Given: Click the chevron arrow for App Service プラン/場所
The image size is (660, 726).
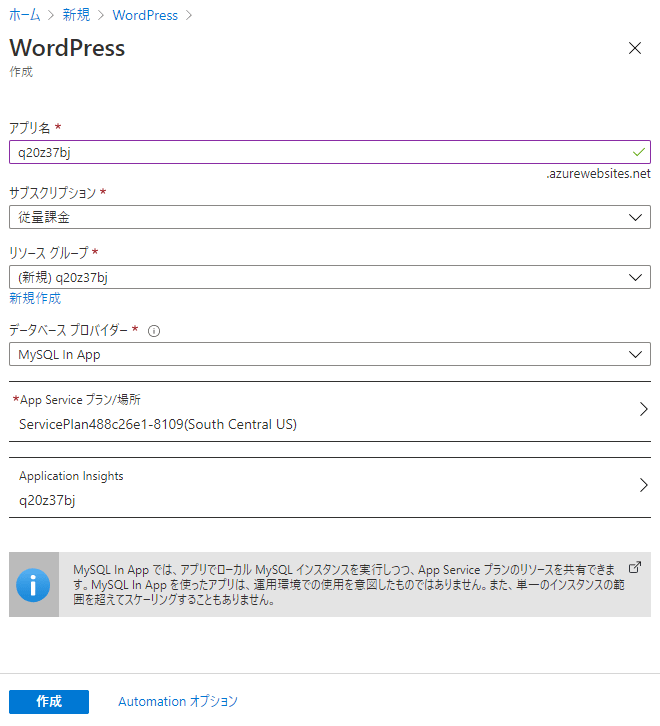Looking at the screenshot, I should tap(643, 409).
